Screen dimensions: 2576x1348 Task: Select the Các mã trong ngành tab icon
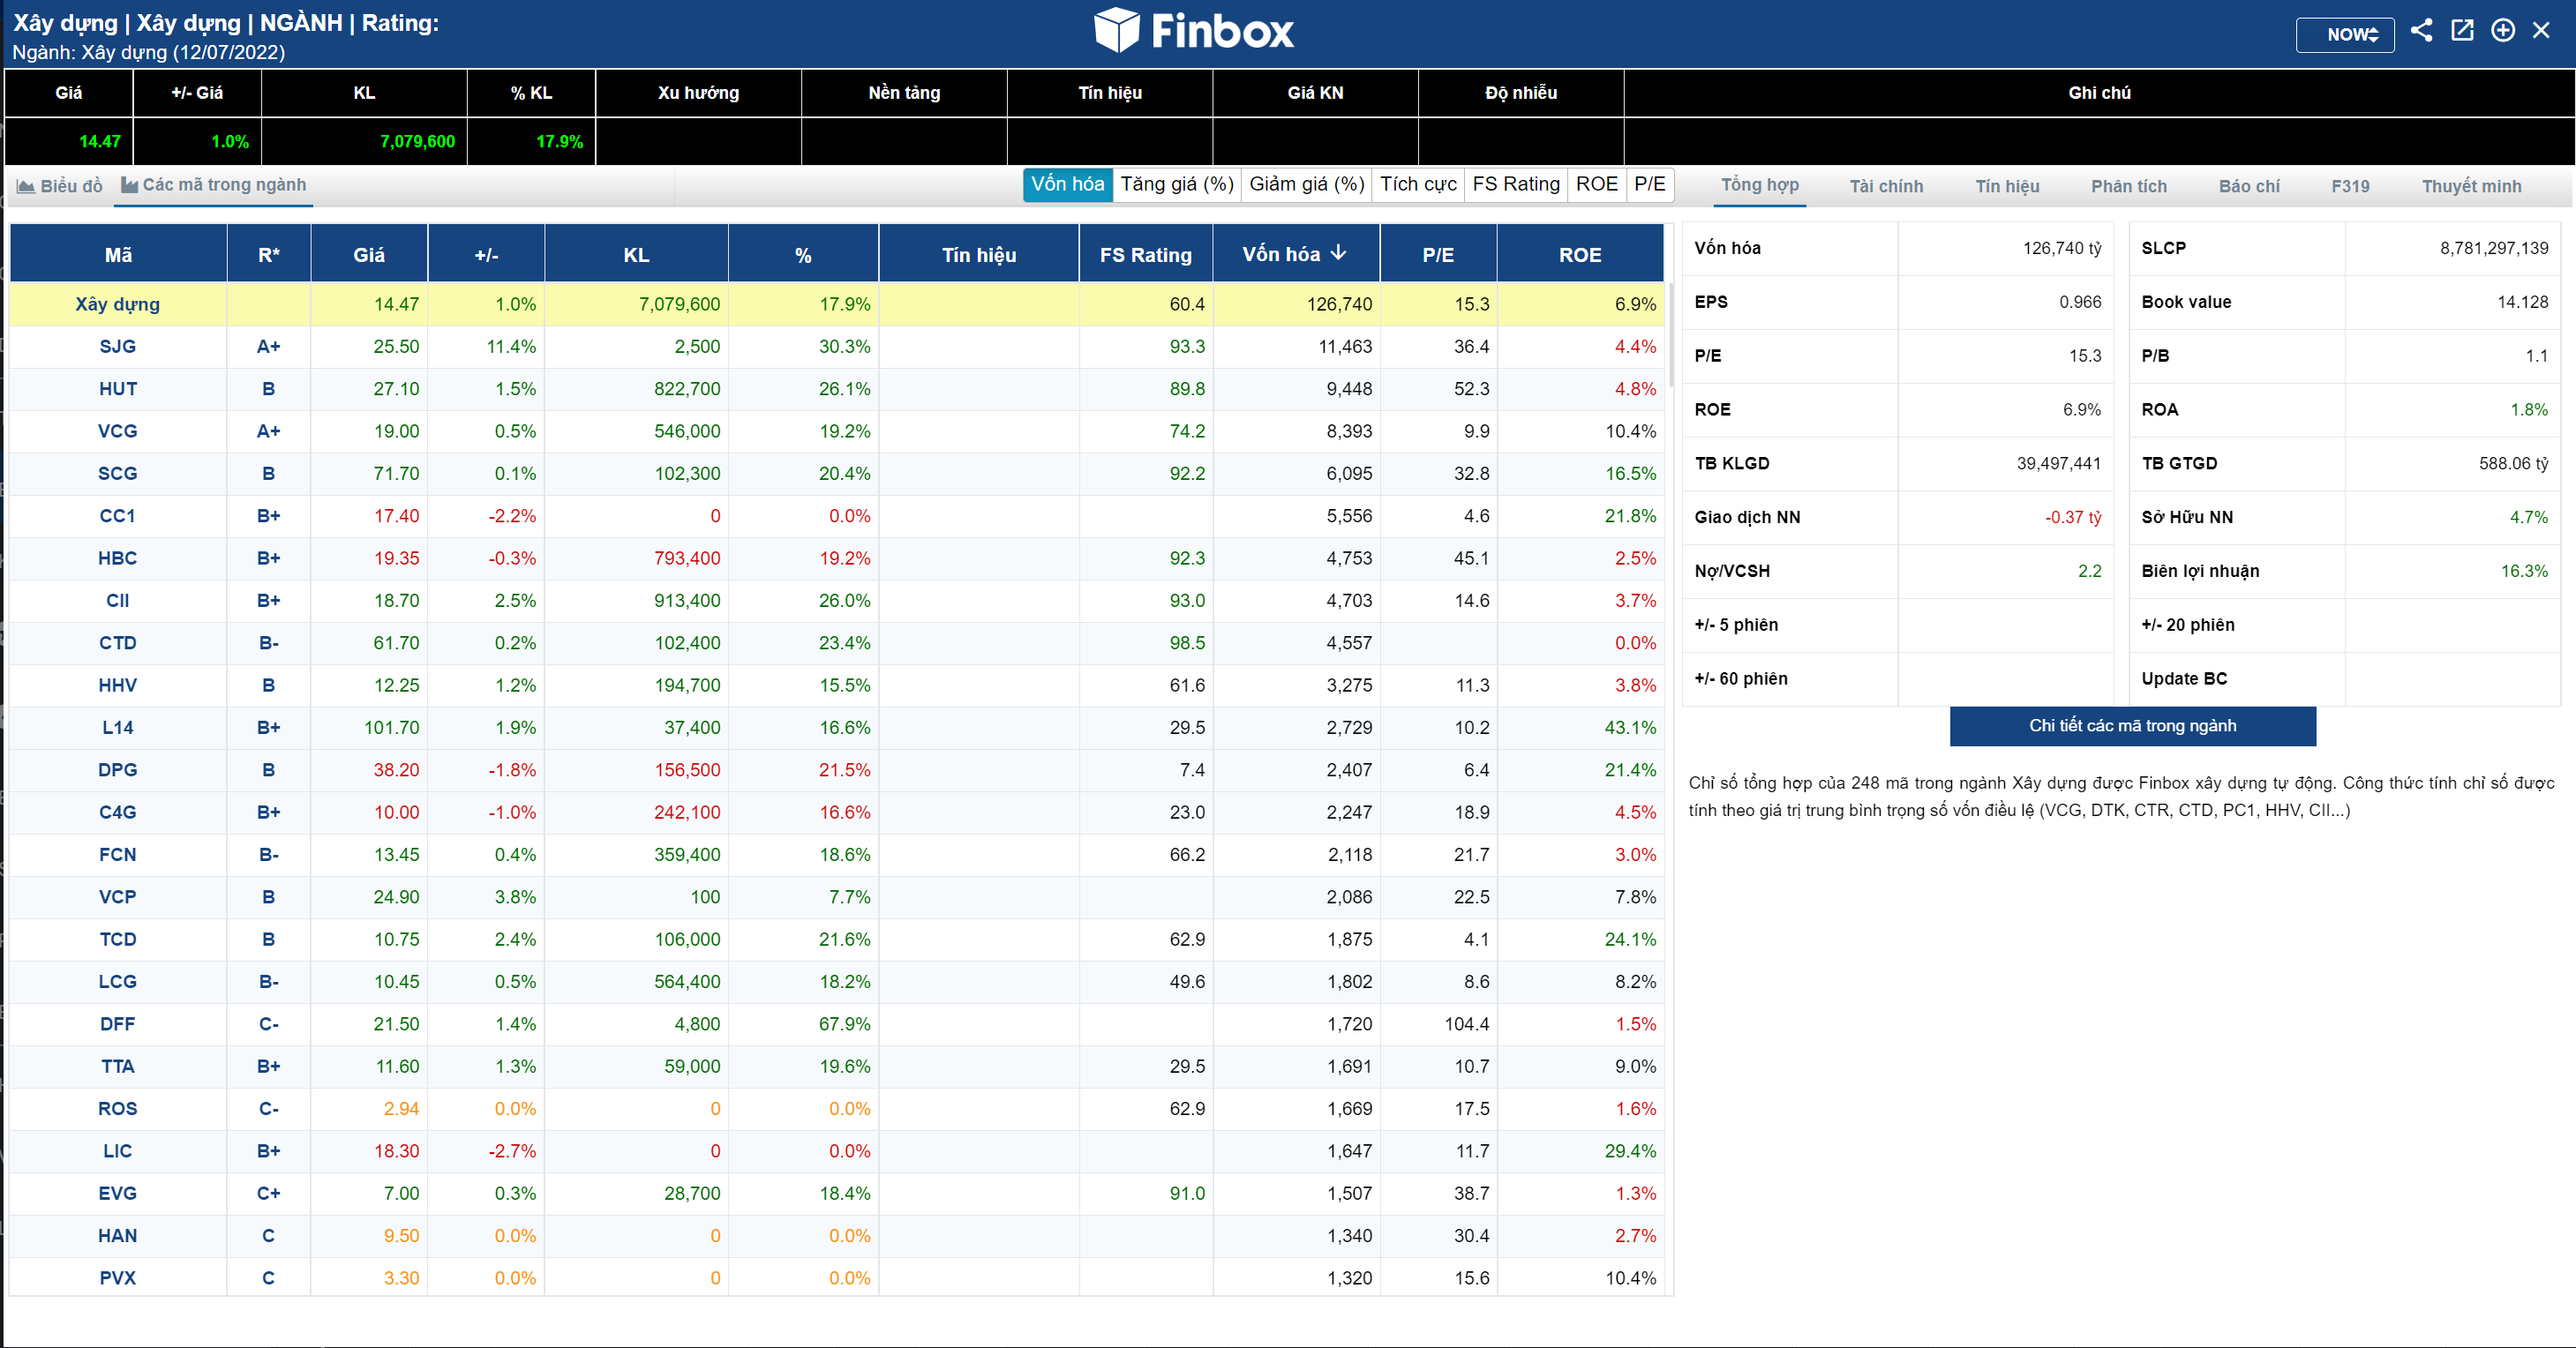tap(129, 185)
